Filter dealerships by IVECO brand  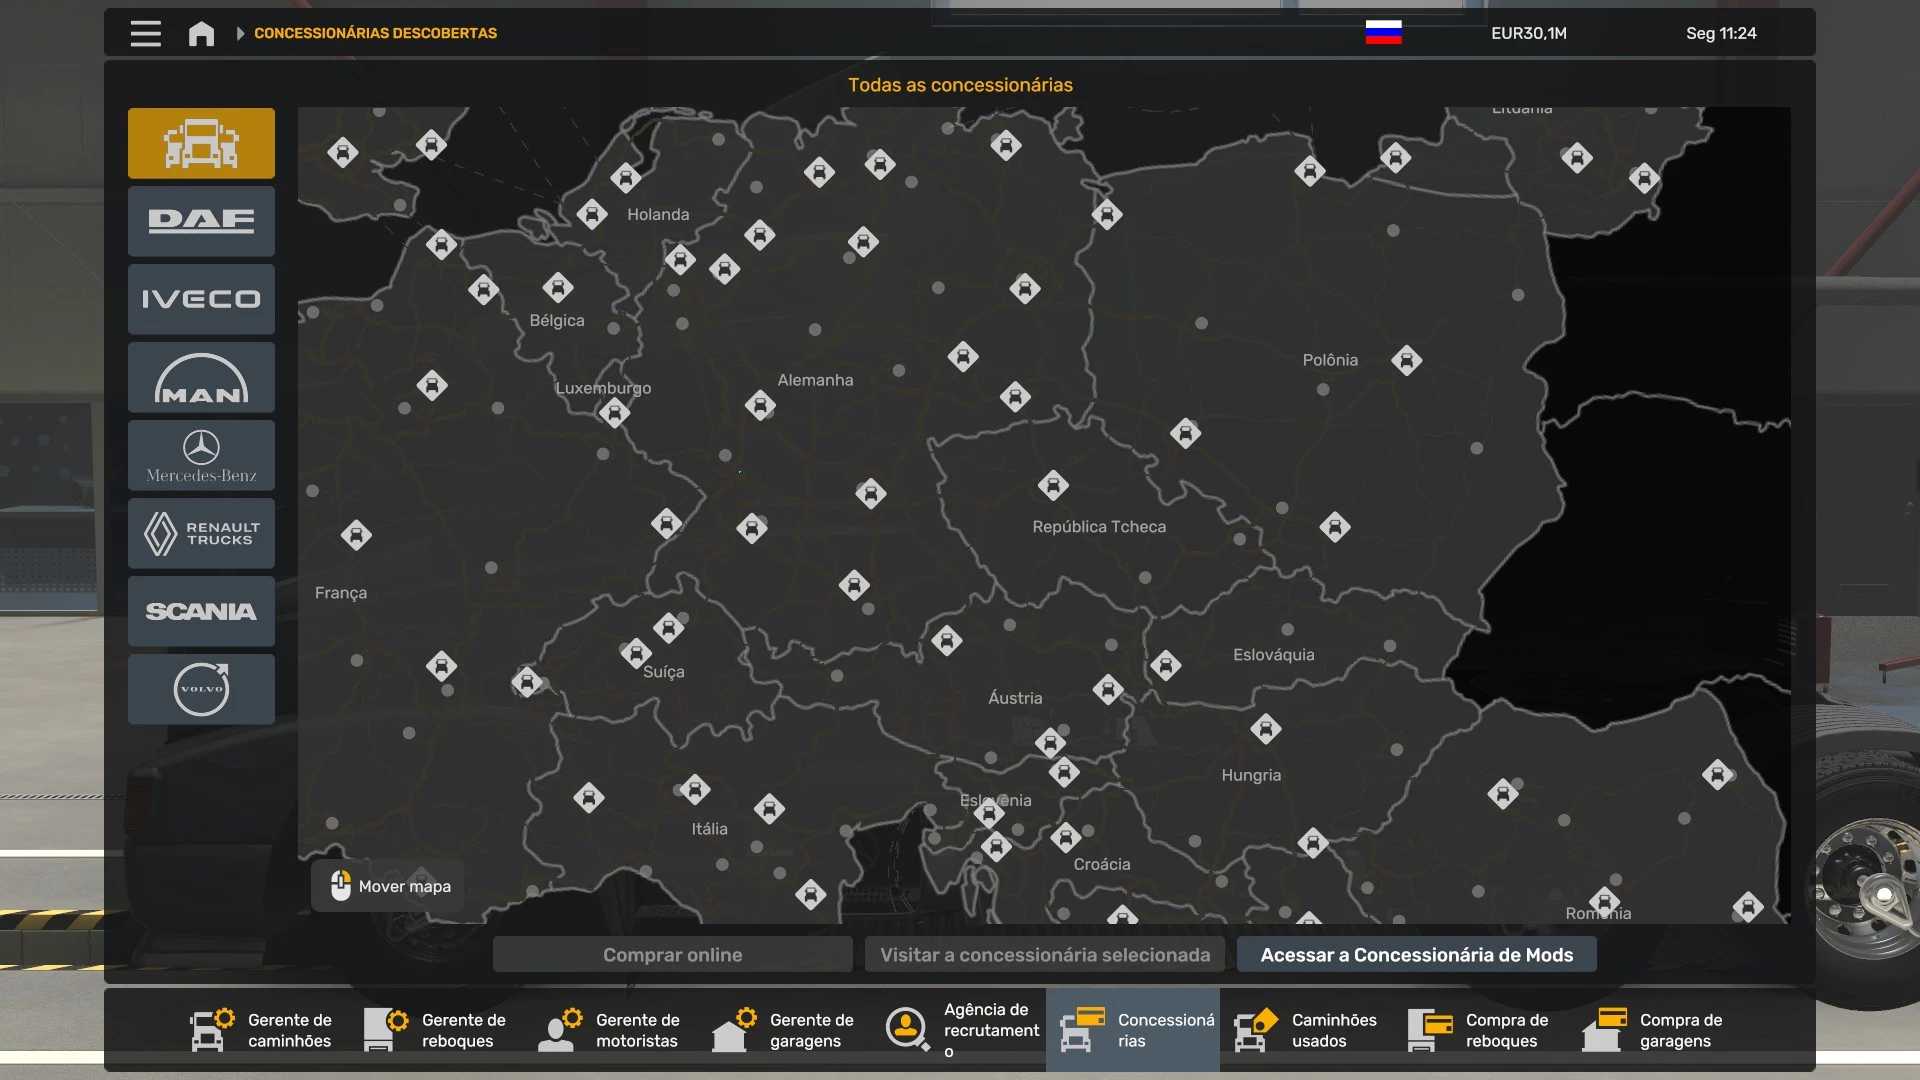click(201, 299)
